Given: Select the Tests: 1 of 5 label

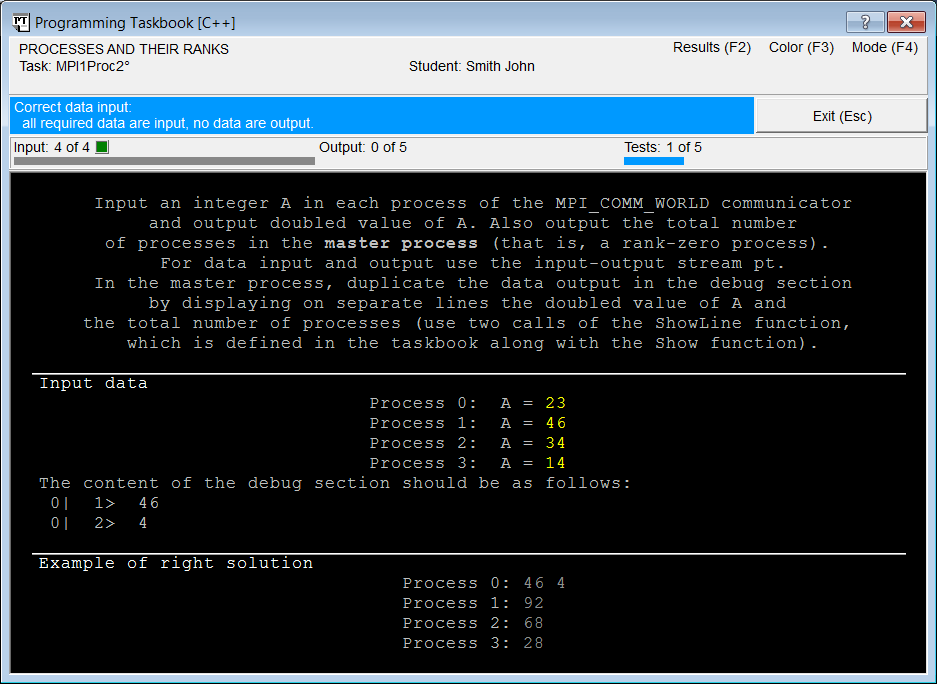Looking at the screenshot, I should point(663,147).
